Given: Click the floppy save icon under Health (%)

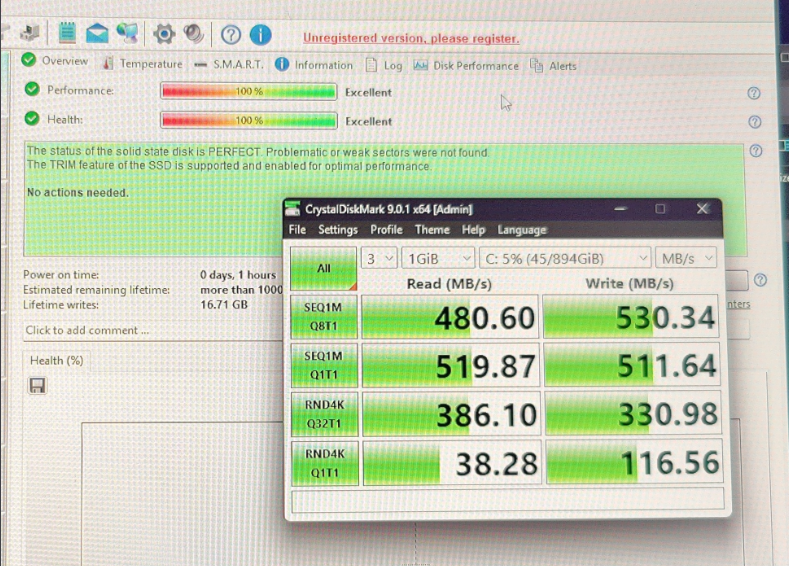Looking at the screenshot, I should pyautogui.click(x=37, y=386).
